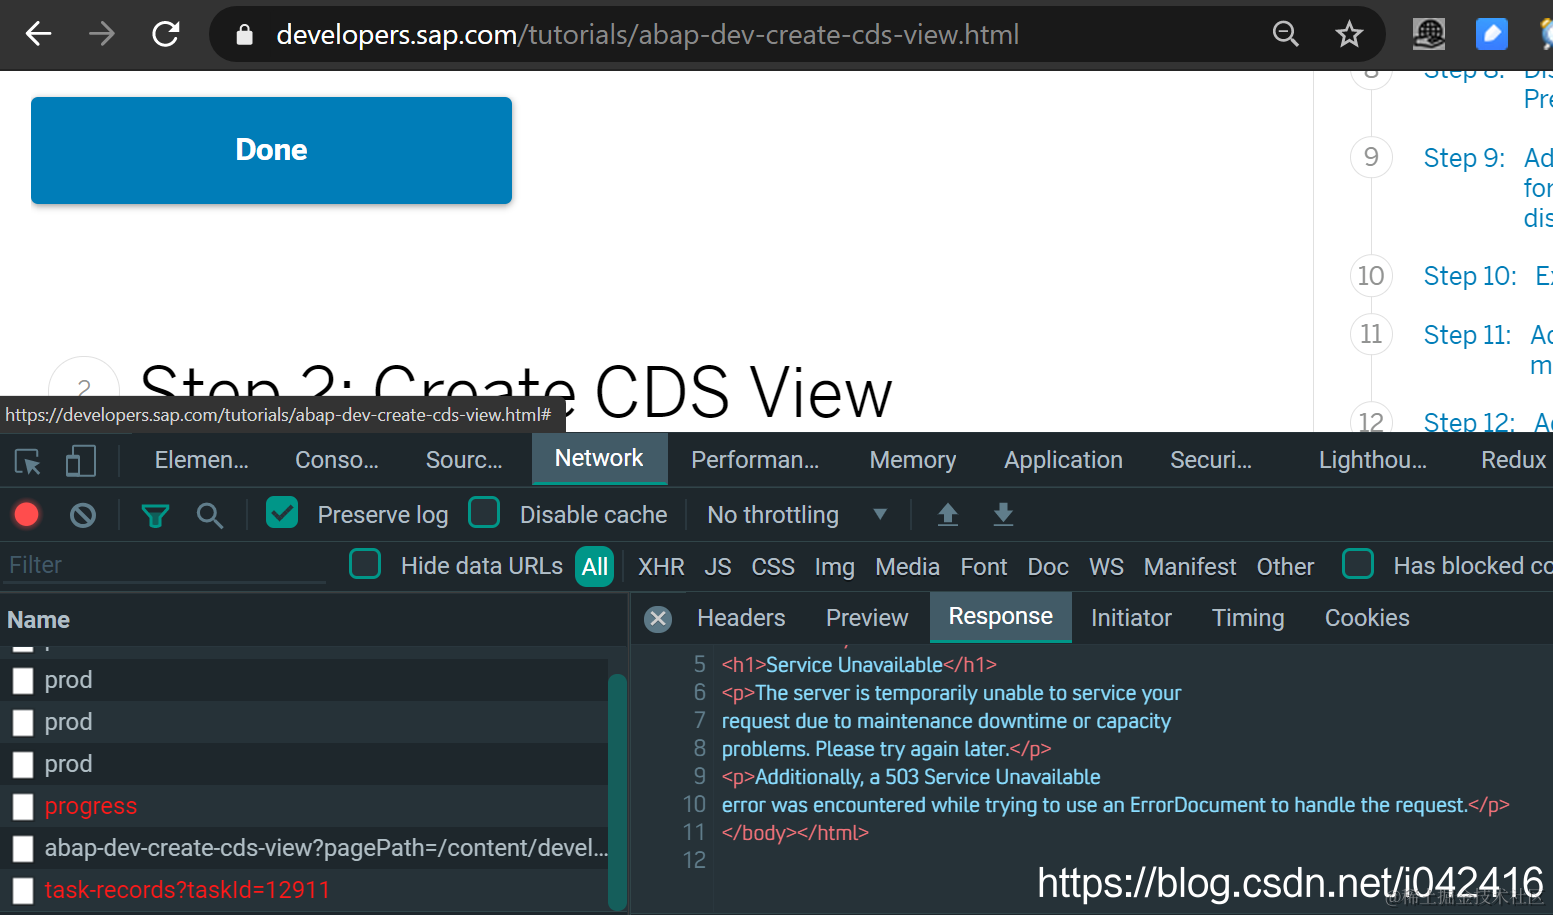The width and height of the screenshot is (1553, 915).
Task: Click the import HAR upload arrow
Action: (x=948, y=515)
